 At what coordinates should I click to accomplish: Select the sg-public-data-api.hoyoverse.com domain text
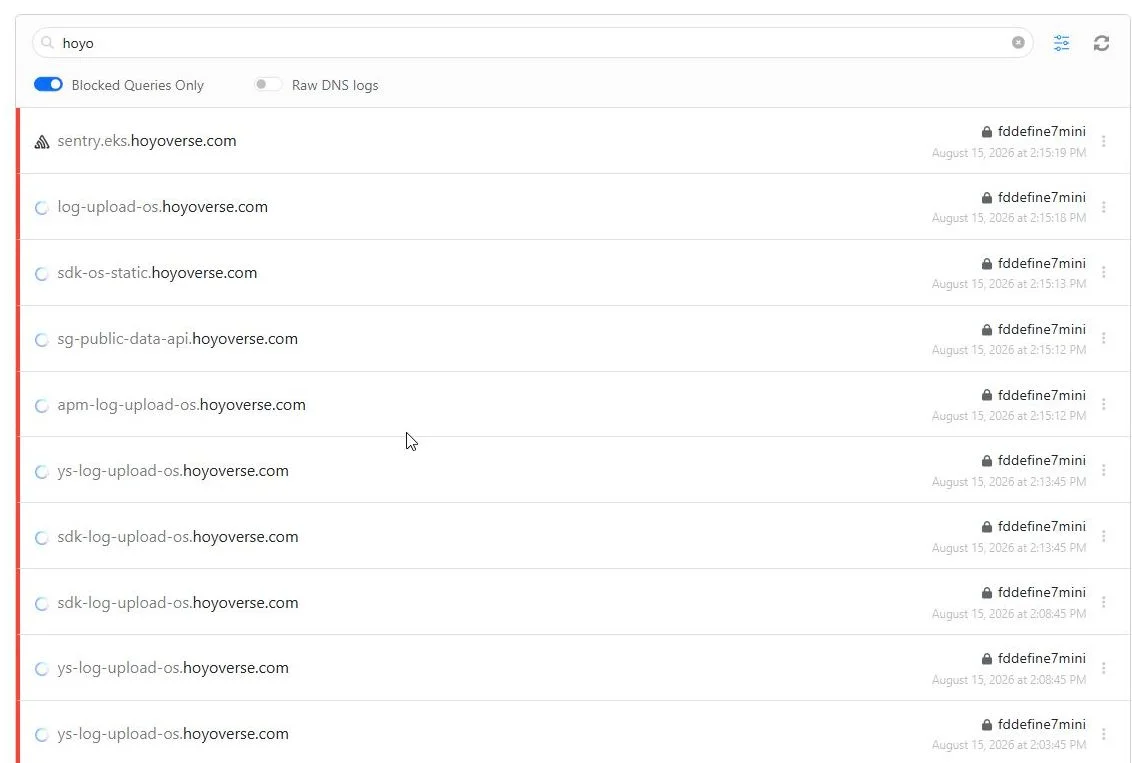coord(178,339)
